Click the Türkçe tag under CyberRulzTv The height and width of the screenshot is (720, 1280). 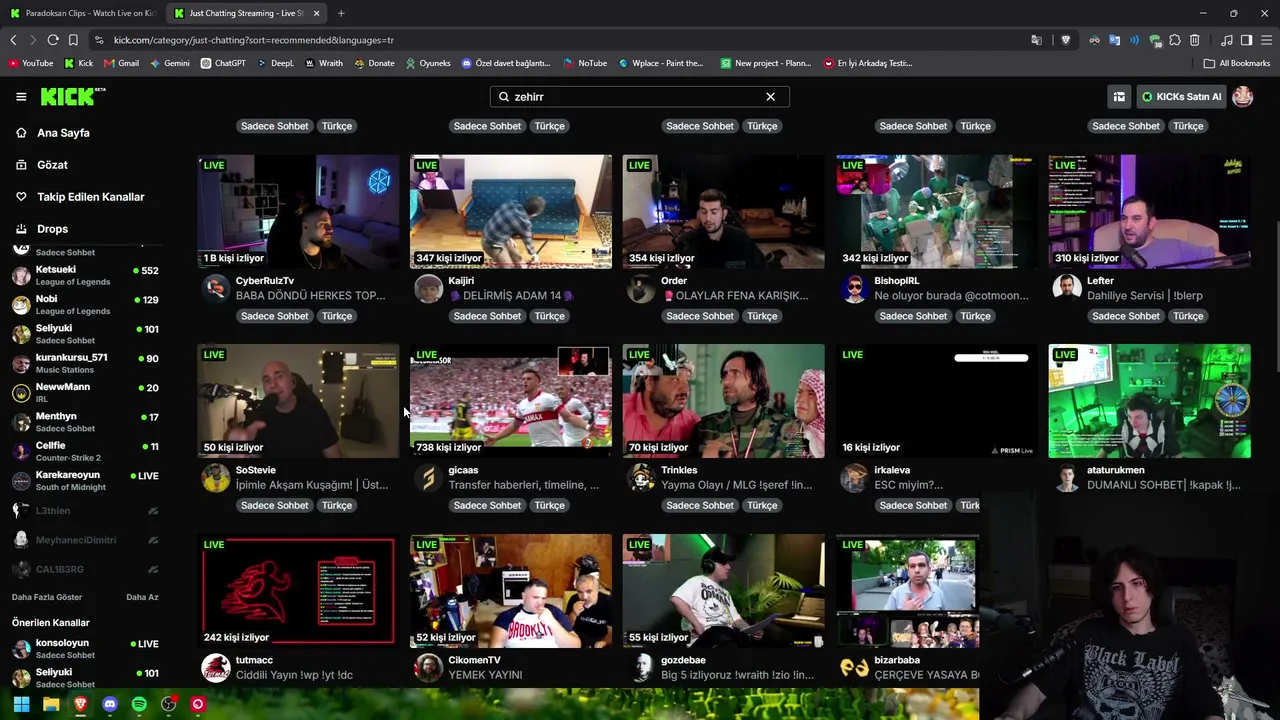(x=337, y=316)
